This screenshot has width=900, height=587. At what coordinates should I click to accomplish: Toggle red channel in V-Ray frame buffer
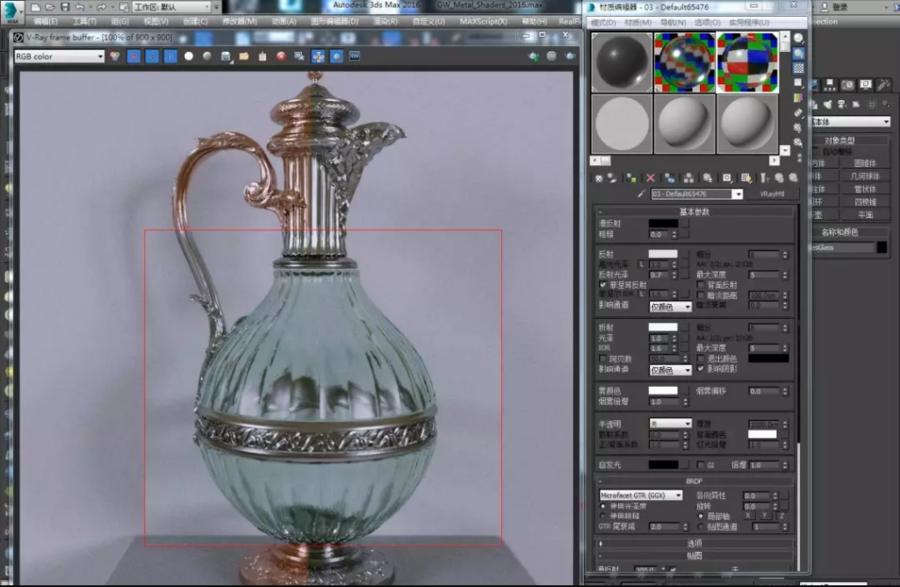coord(134,56)
